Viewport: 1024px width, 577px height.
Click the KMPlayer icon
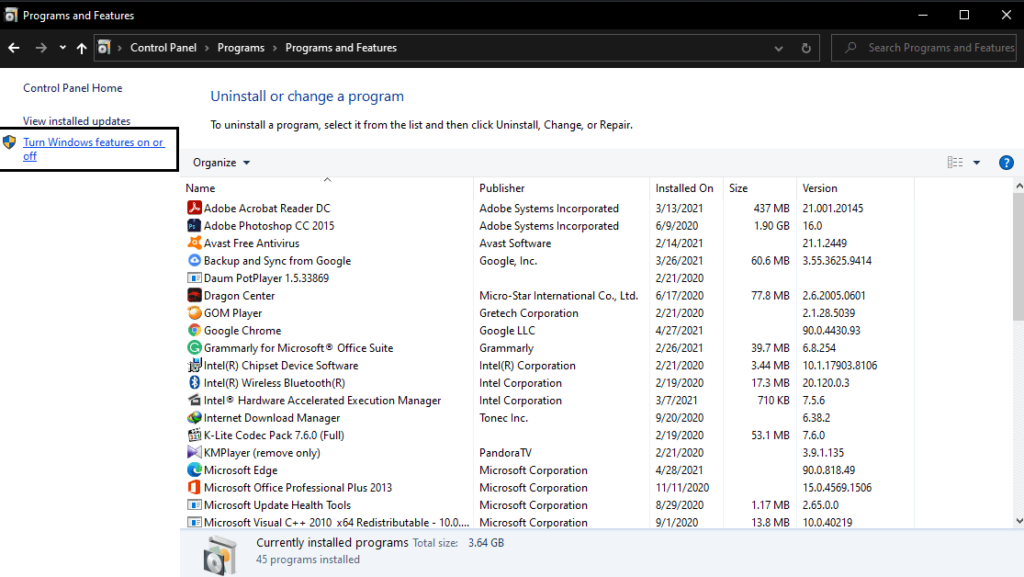(x=194, y=452)
